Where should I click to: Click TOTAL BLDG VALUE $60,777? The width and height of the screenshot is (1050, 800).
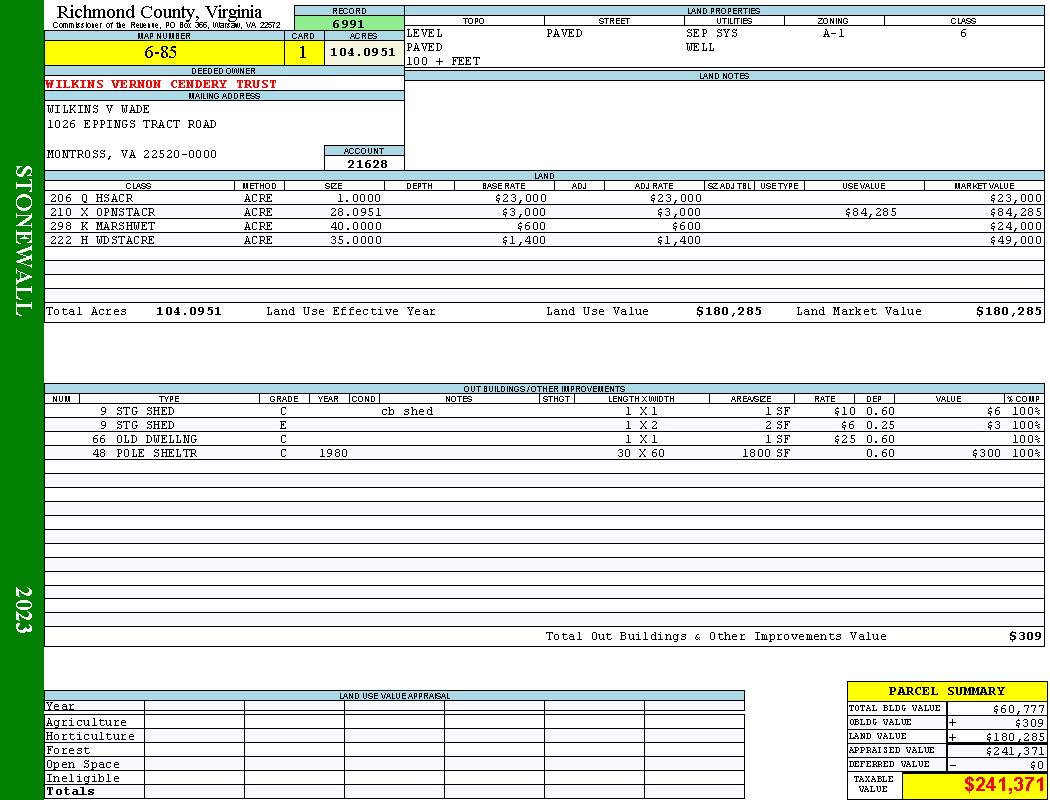946,708
